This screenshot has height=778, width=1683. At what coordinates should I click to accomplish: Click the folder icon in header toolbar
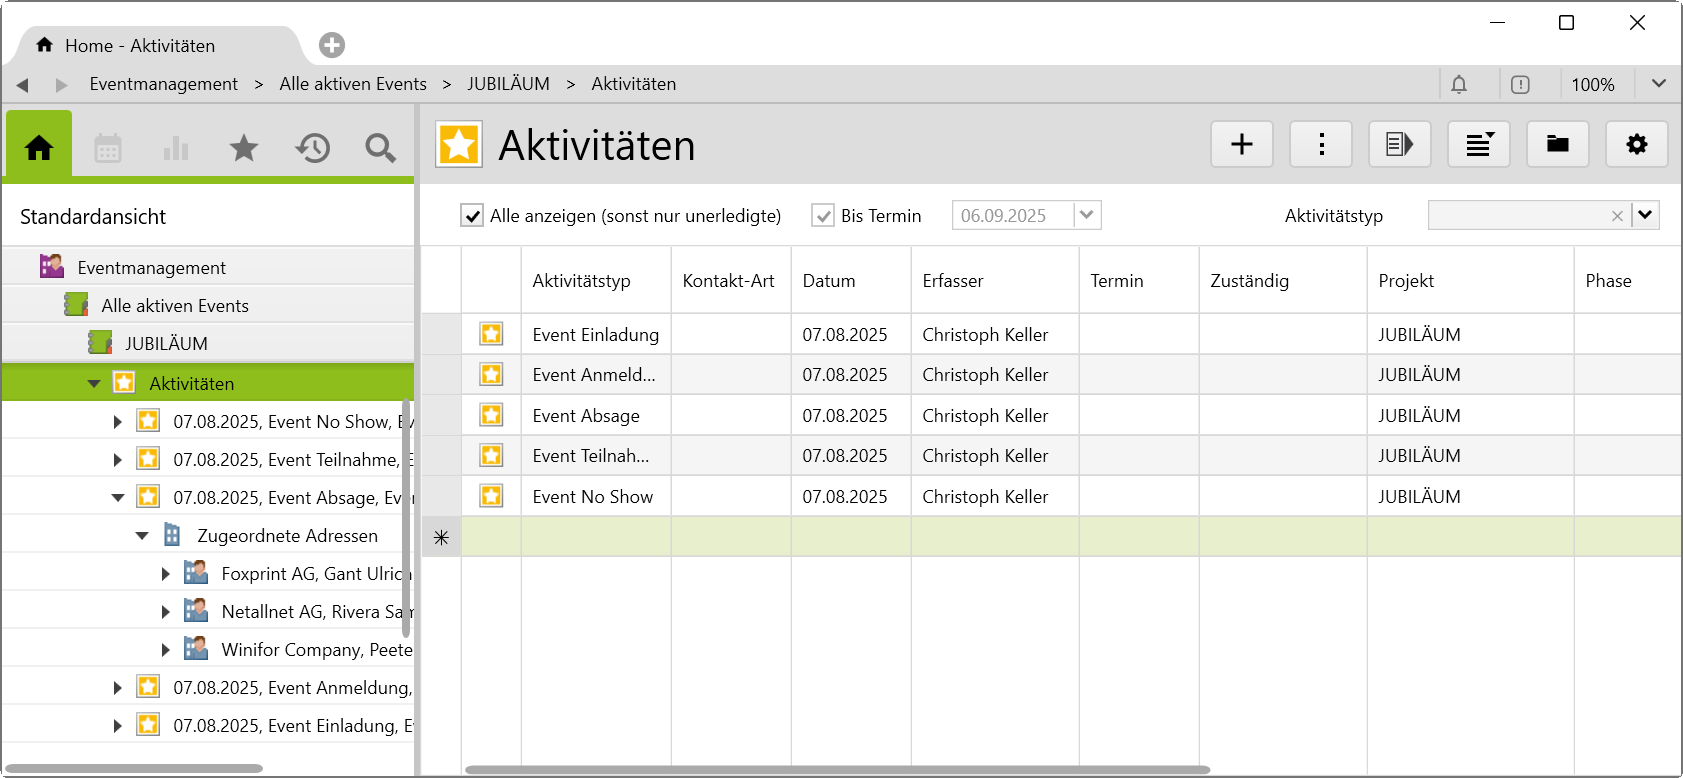coord(1558,144)
